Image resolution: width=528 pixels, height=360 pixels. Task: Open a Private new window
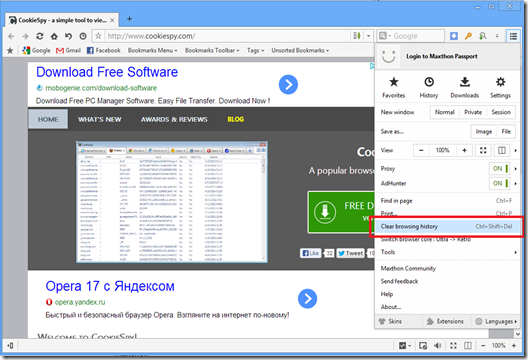coord(473,112)
